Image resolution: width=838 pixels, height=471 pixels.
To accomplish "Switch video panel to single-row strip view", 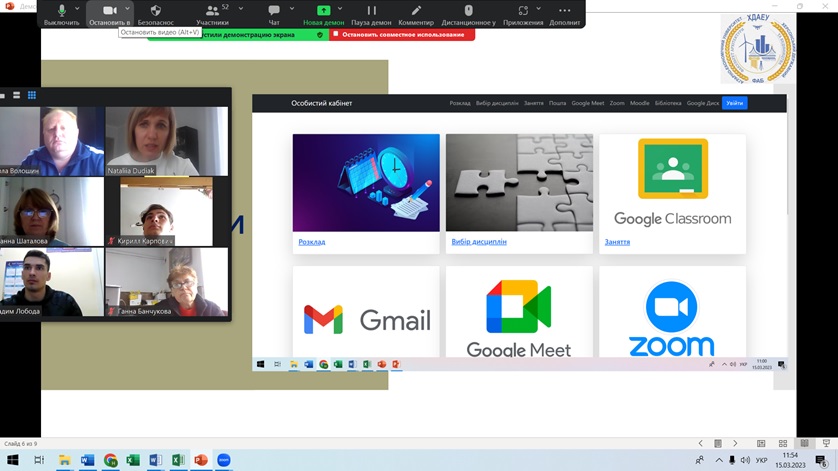I will (17, 95).
